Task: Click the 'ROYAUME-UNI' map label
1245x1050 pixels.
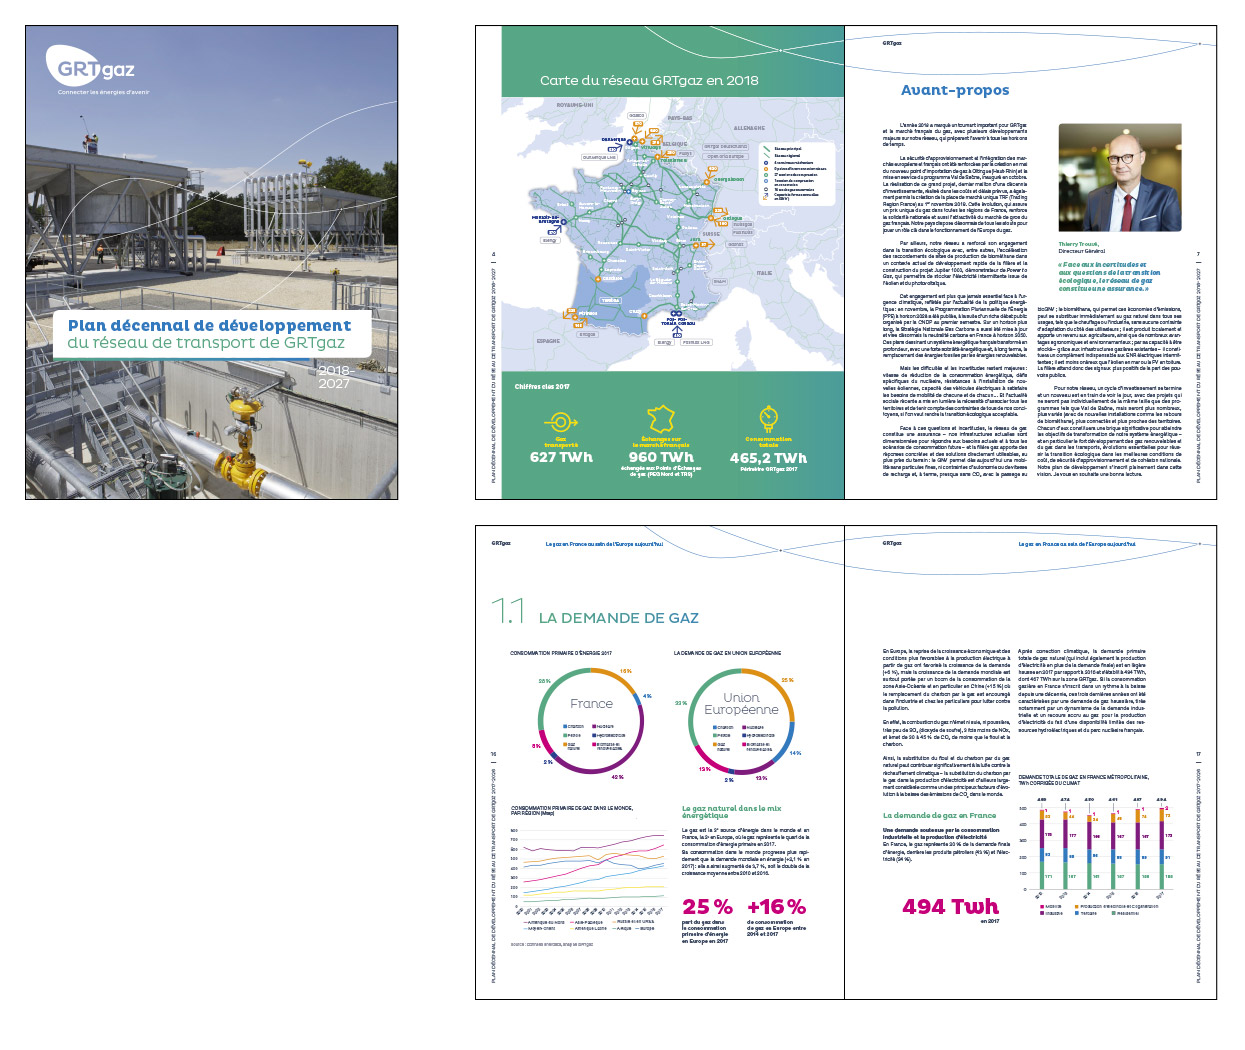Action: [x=575, y=105]
